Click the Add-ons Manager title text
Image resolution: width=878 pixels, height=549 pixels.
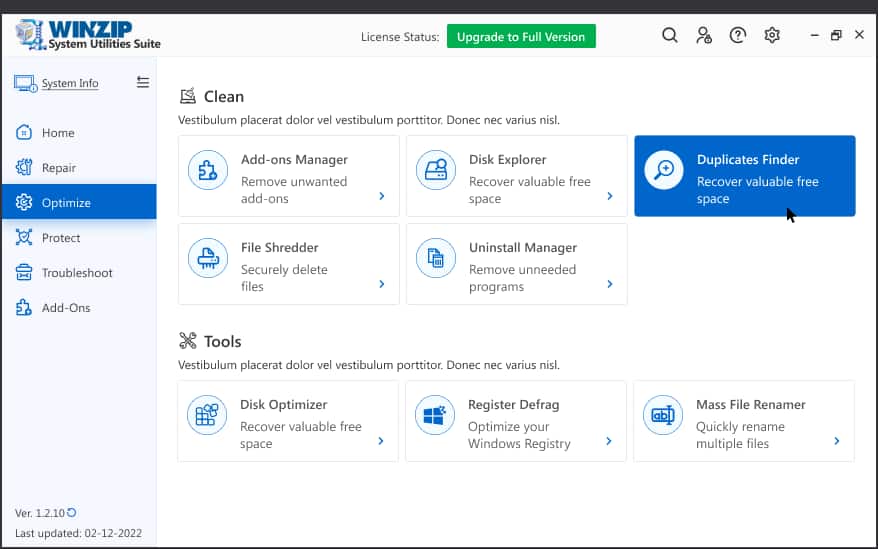coord(294,160)
